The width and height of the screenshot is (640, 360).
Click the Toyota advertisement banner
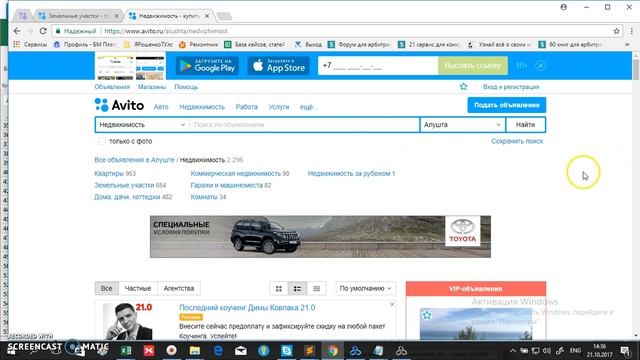320,237
